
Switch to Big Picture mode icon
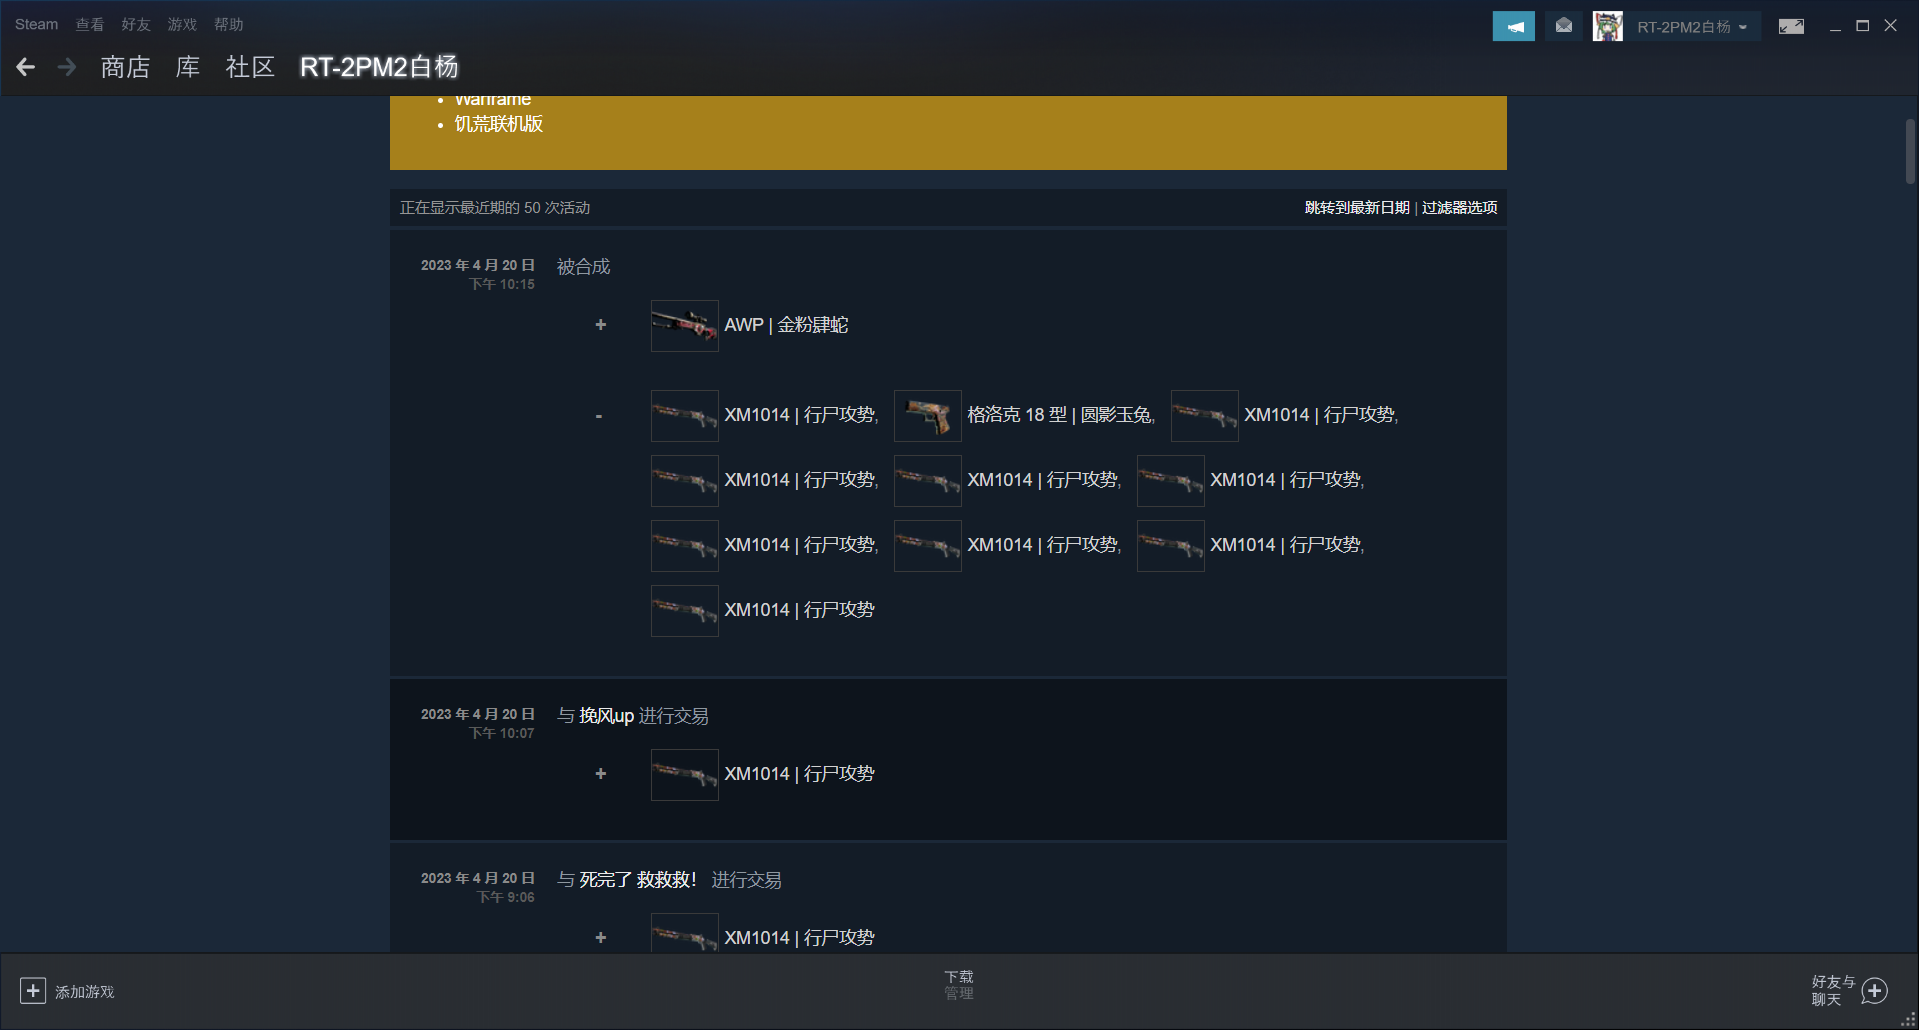pyautogui.click(x=1791, y=26)
